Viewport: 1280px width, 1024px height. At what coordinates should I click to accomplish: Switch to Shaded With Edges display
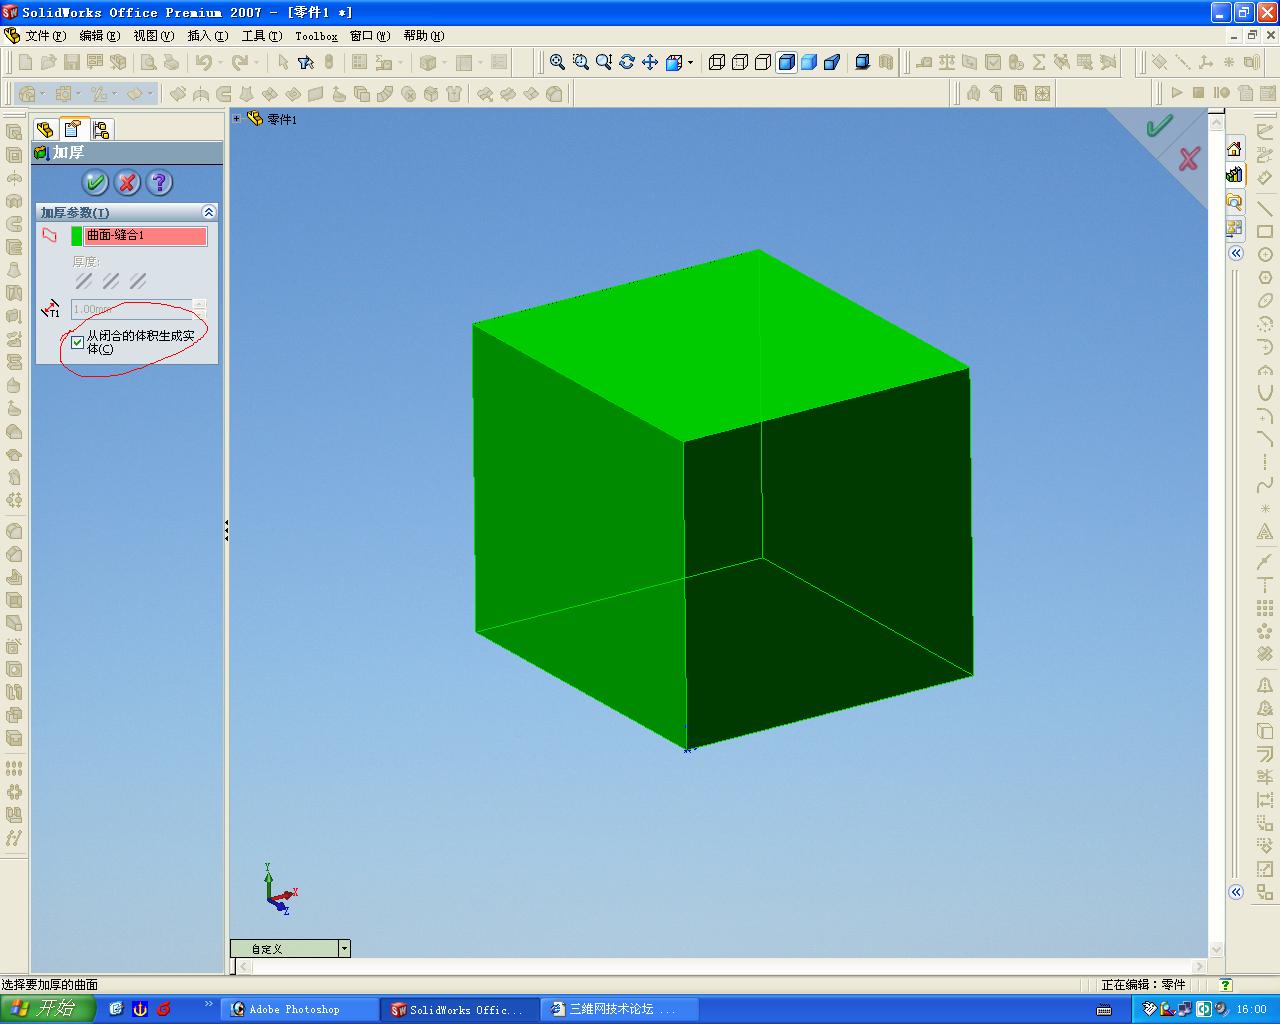786,62
